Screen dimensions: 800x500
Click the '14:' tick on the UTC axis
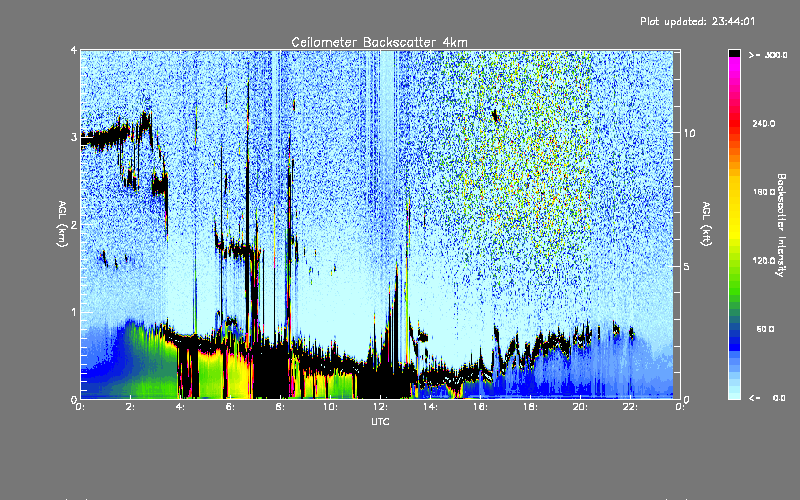coord(430,407)
